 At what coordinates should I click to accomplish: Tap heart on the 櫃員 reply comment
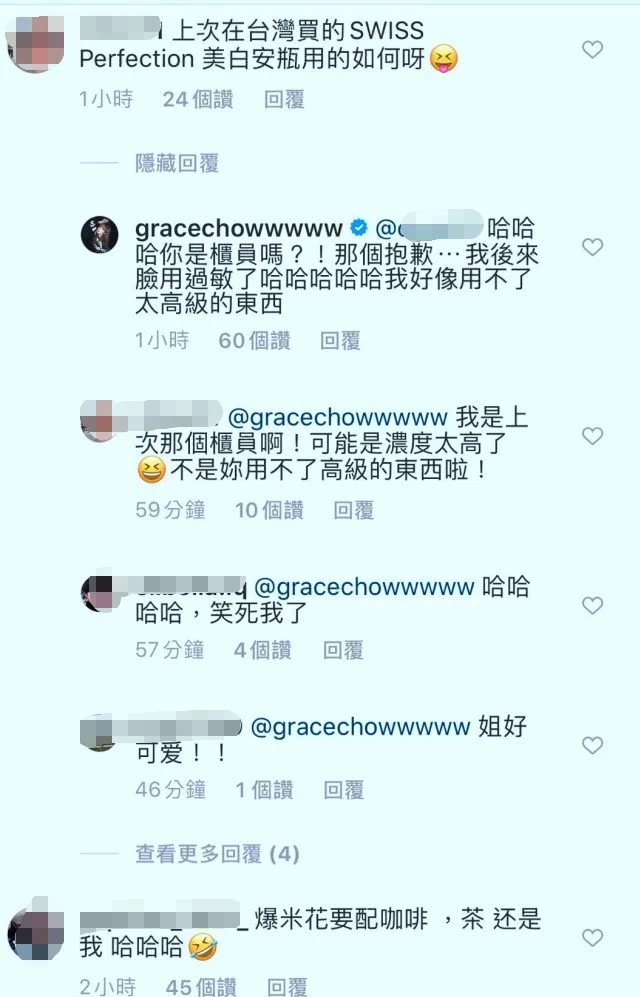(592, 436)
